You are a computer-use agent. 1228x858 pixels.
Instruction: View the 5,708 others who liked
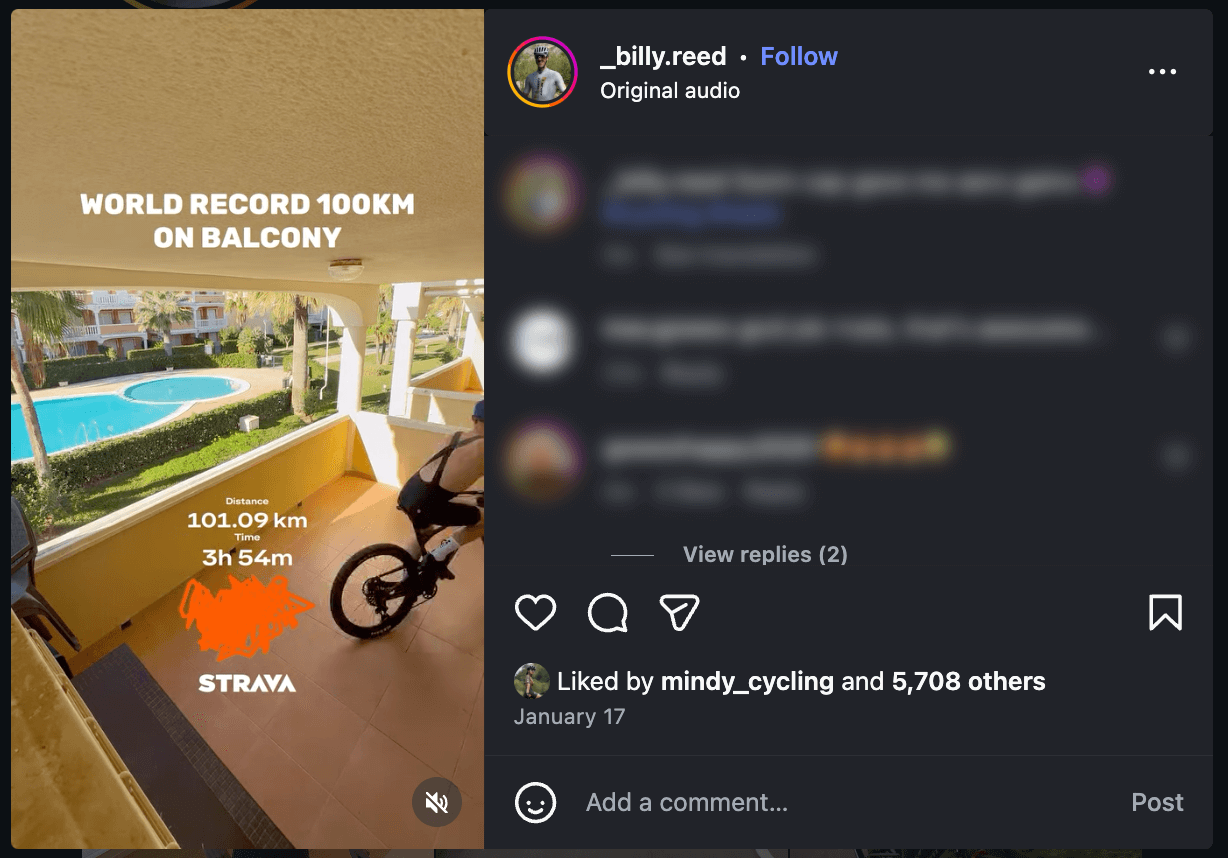coord(968,682)
